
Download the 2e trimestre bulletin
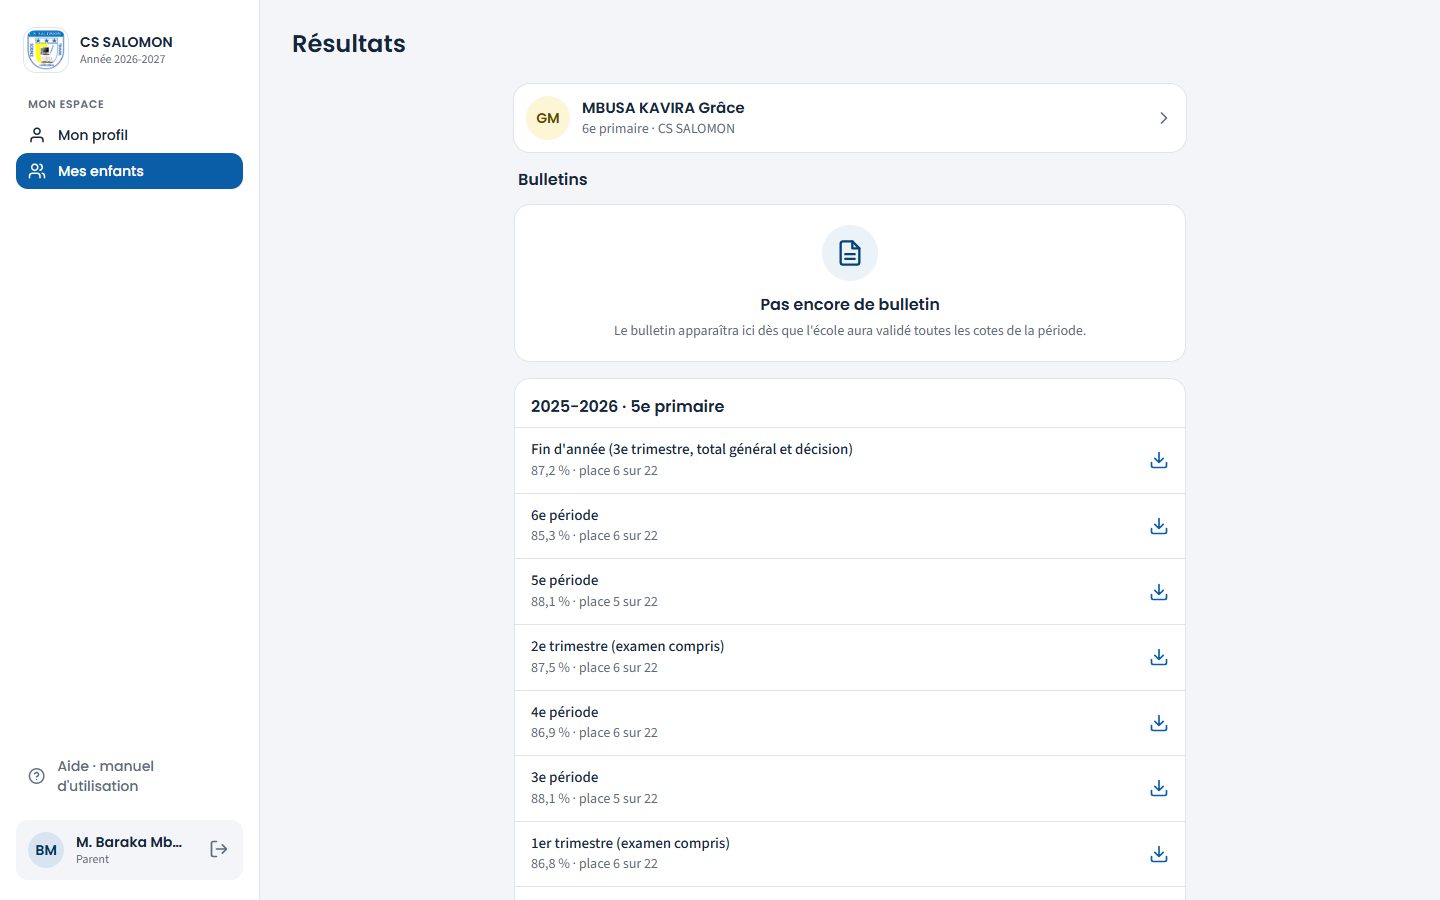(1159, 657)
